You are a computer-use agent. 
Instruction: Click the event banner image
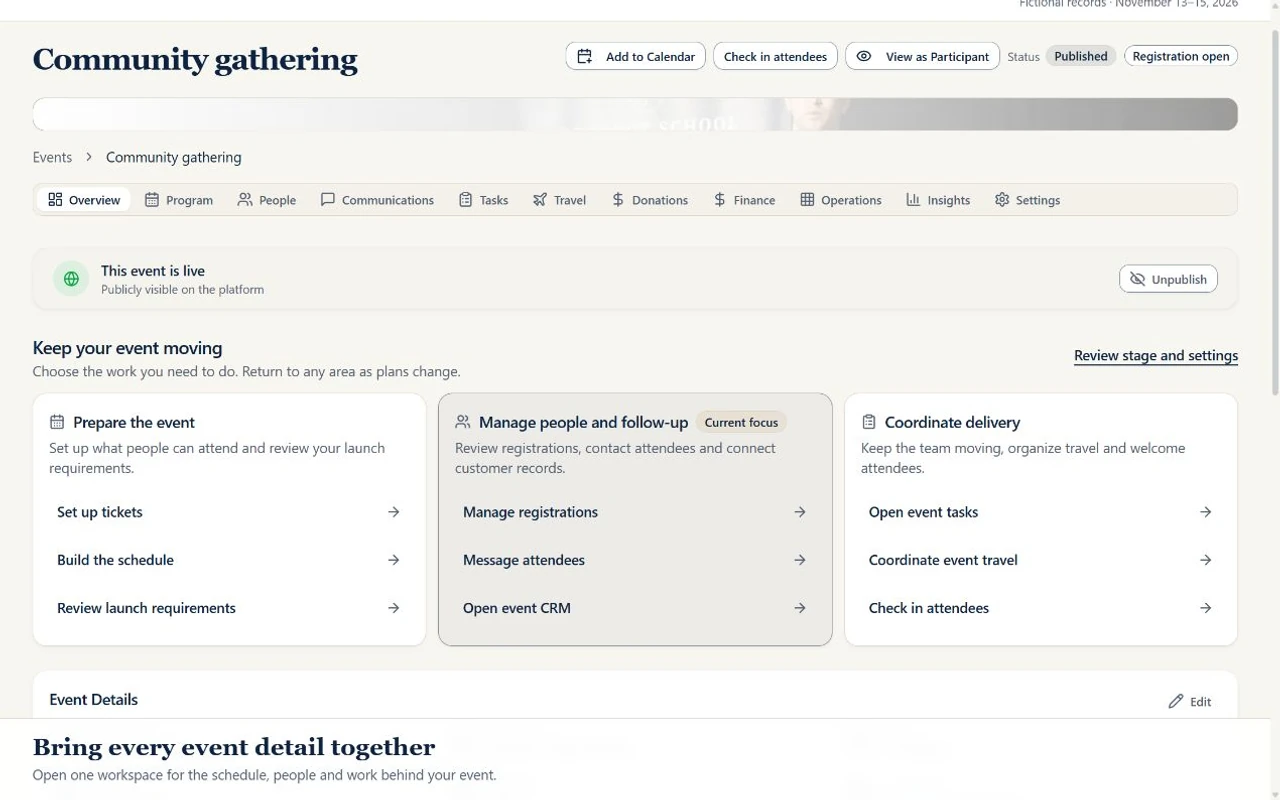pyautogui.click(x=635, y=114)
